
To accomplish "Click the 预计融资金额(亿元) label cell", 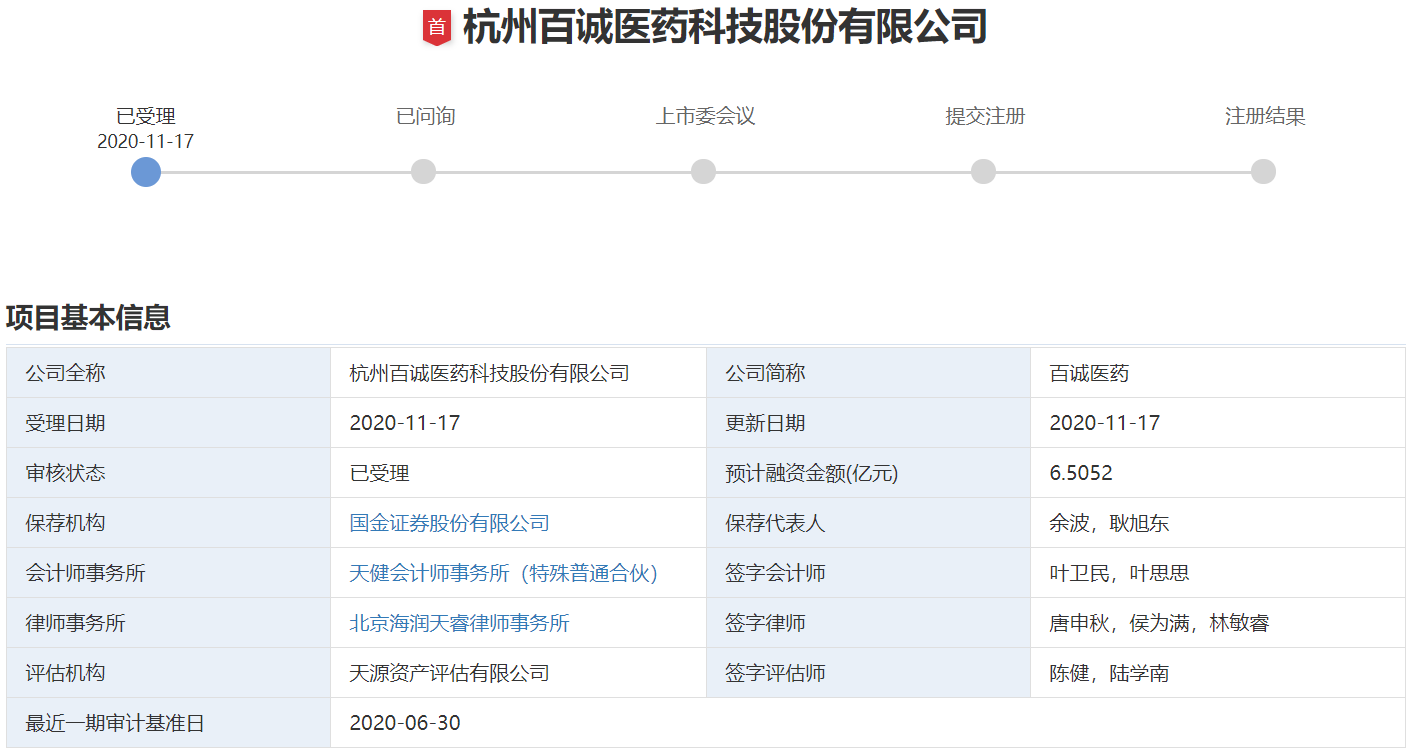I will (869, 473).
